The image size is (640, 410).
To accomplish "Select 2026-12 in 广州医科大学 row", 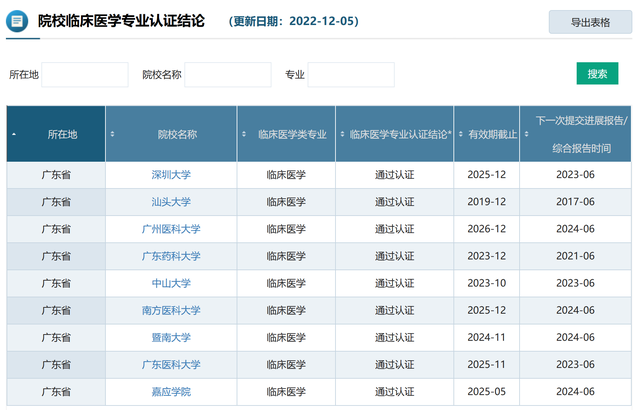I will point(487,229).
